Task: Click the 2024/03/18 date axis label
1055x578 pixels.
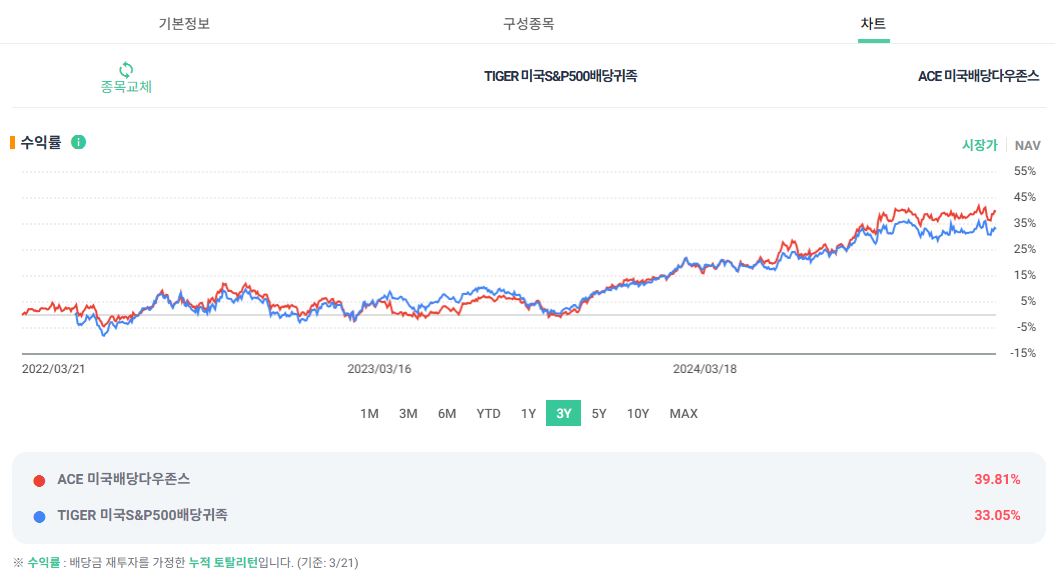Action: [x=704, y=369]
